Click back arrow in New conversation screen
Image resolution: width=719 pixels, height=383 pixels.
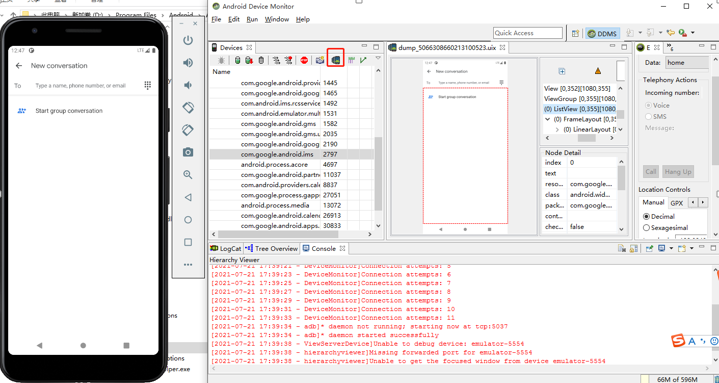(19, 66)
